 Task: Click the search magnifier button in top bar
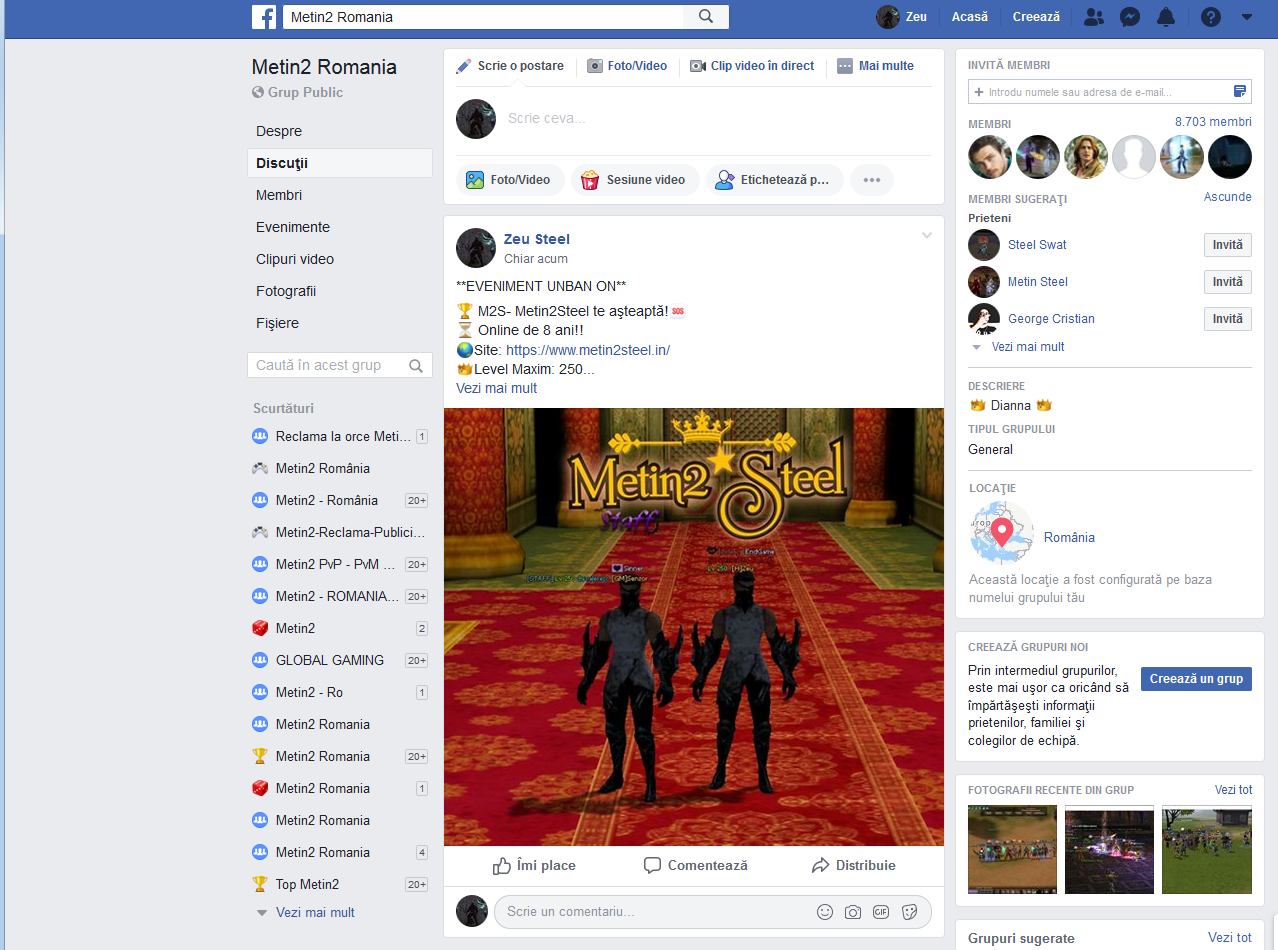(x=706, y=17)
